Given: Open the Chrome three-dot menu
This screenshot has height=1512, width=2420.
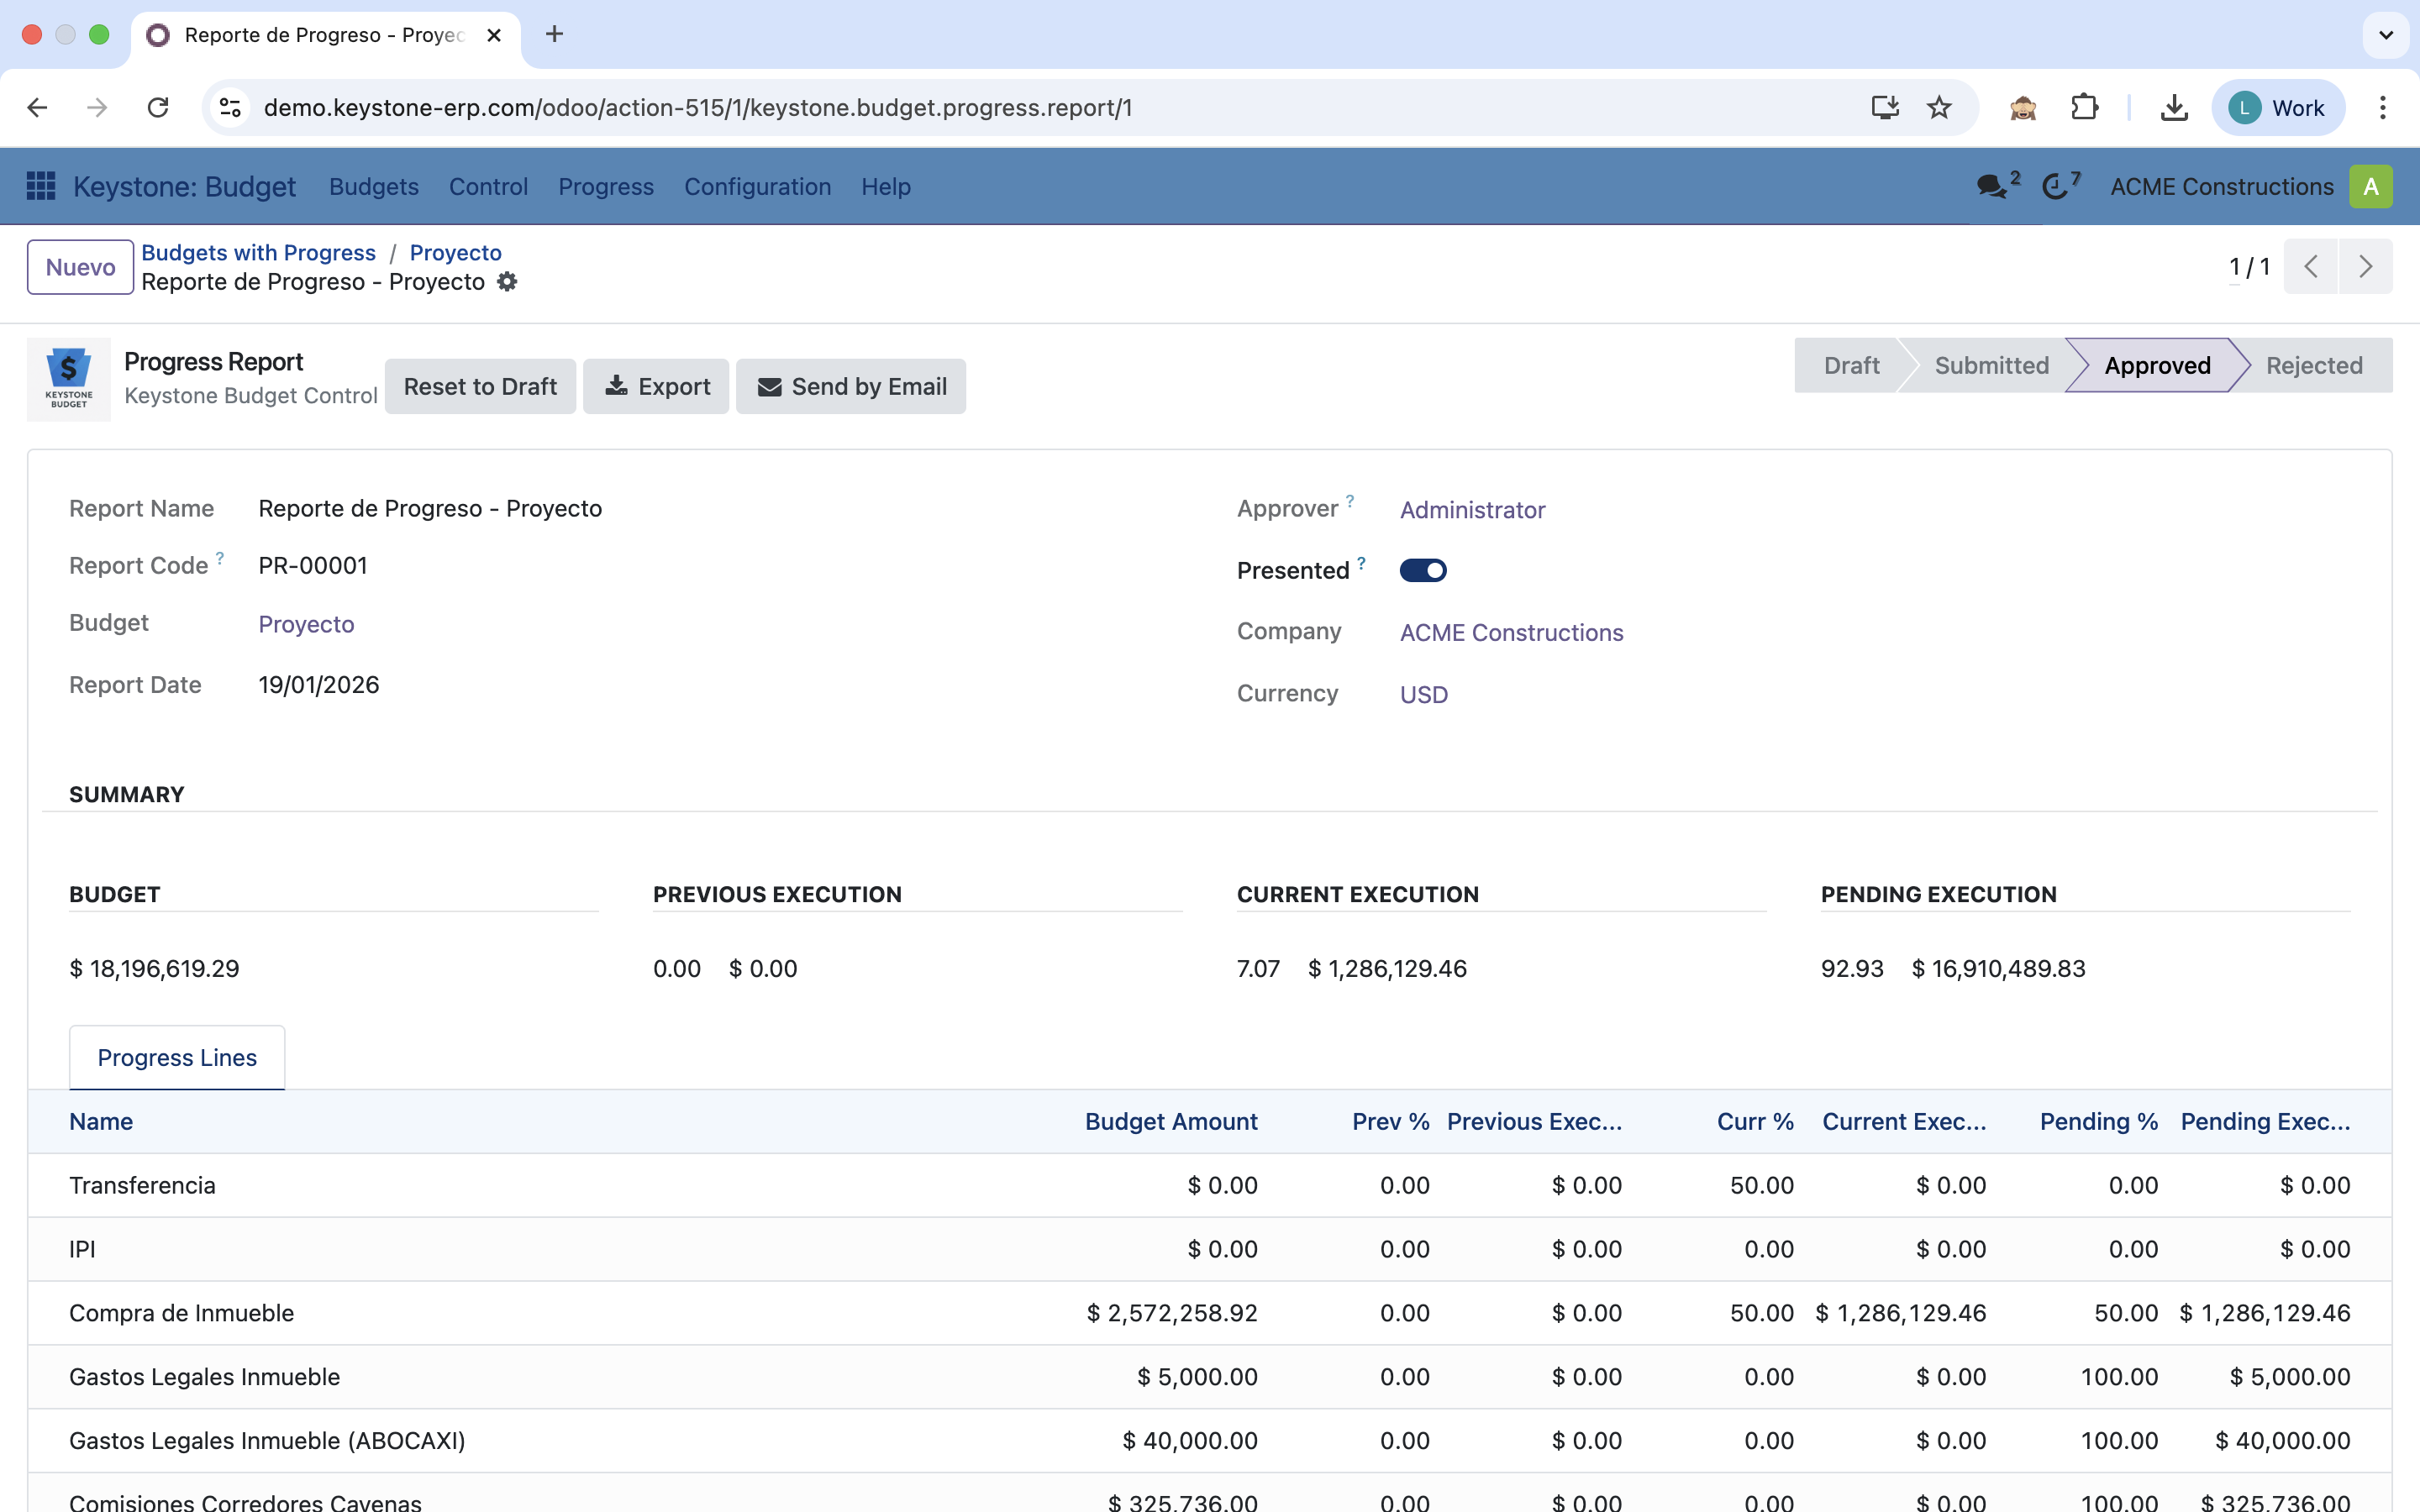Looking at the screenshot, I should click(x=2383, y=107).
